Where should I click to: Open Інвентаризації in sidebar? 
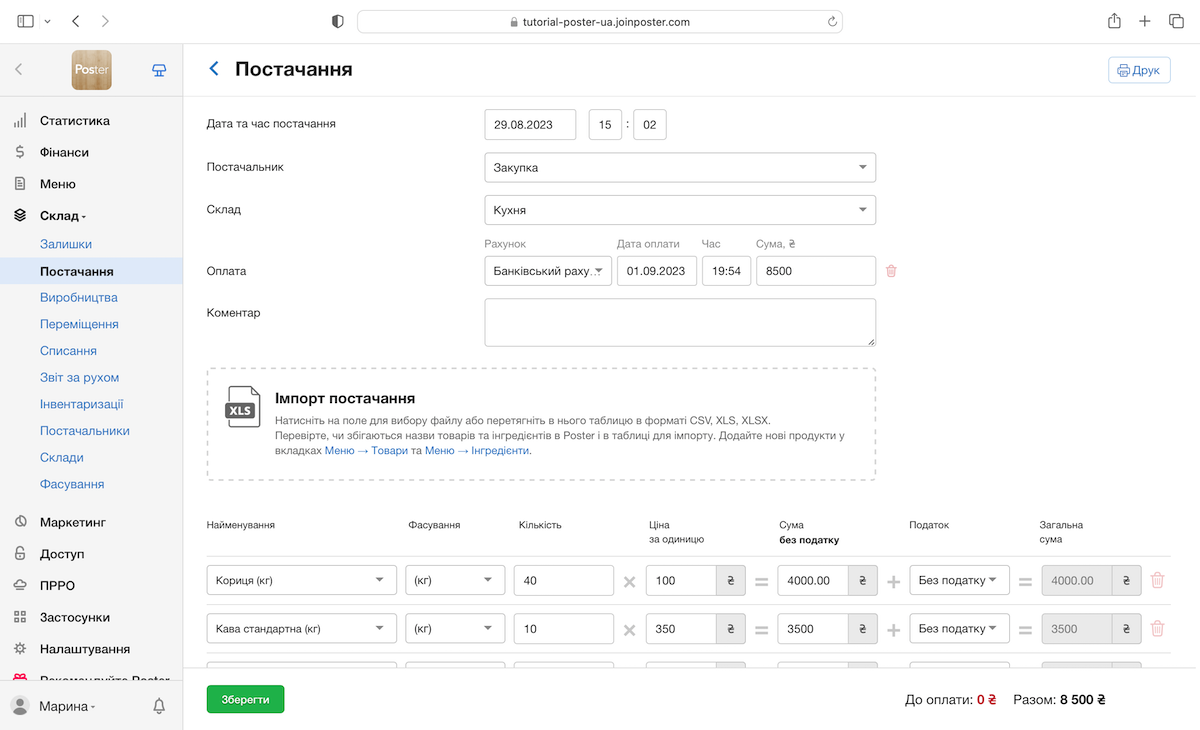tap(82, 404)
